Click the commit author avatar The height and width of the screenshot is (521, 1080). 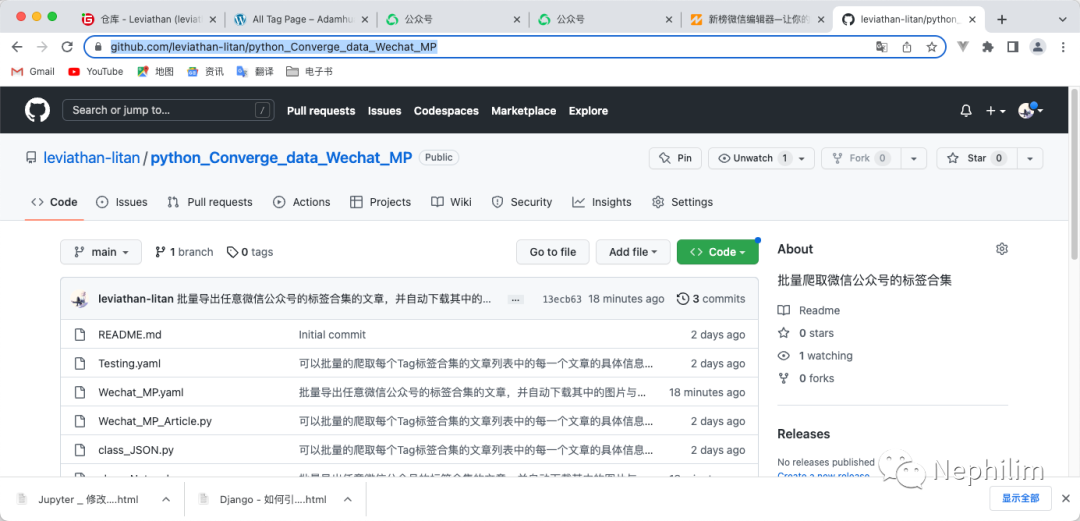pyautogui.click(x=81, y=299)
